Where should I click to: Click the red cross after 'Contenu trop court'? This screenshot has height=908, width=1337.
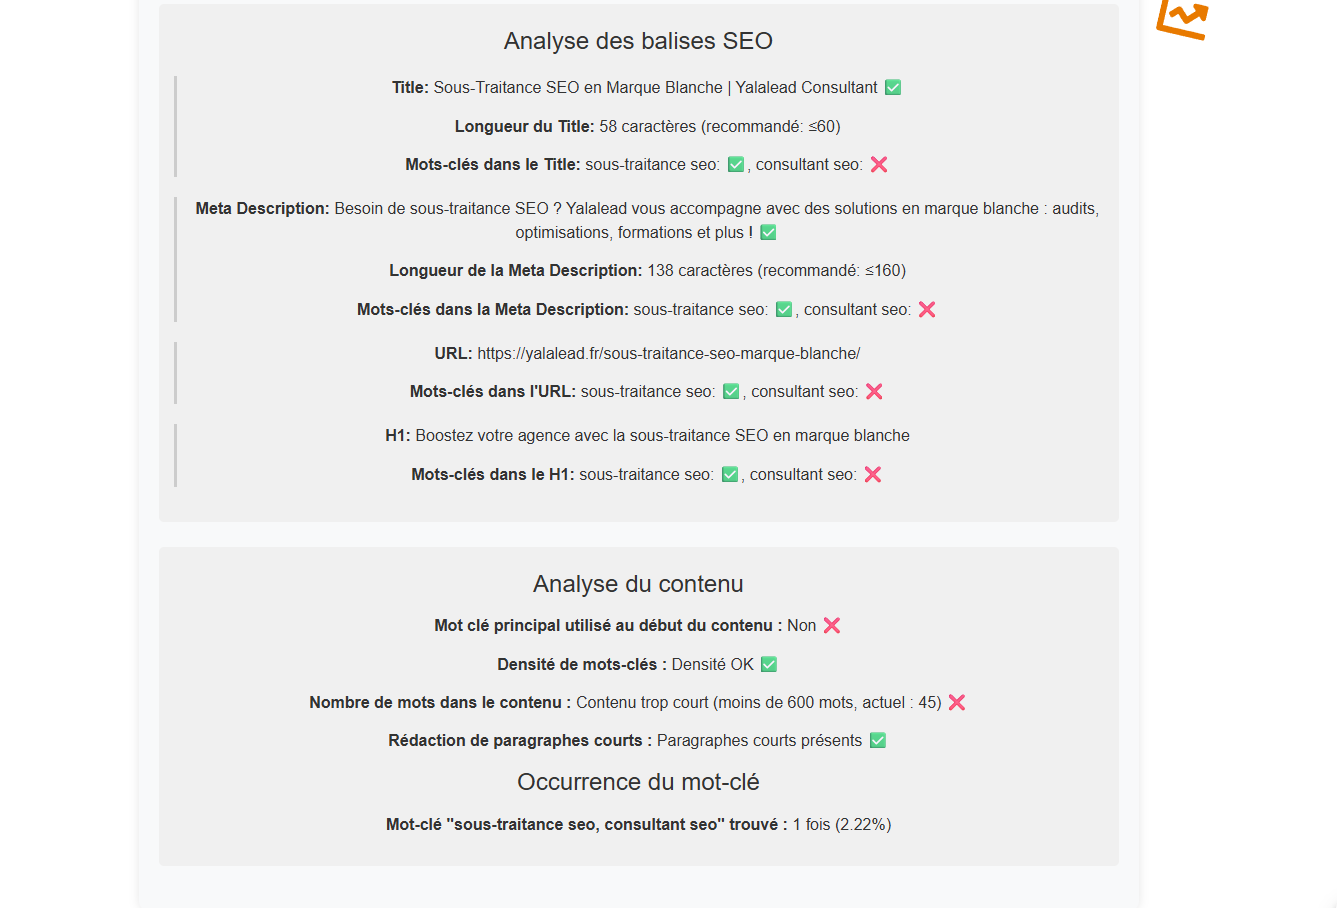[x=957, y=703]
